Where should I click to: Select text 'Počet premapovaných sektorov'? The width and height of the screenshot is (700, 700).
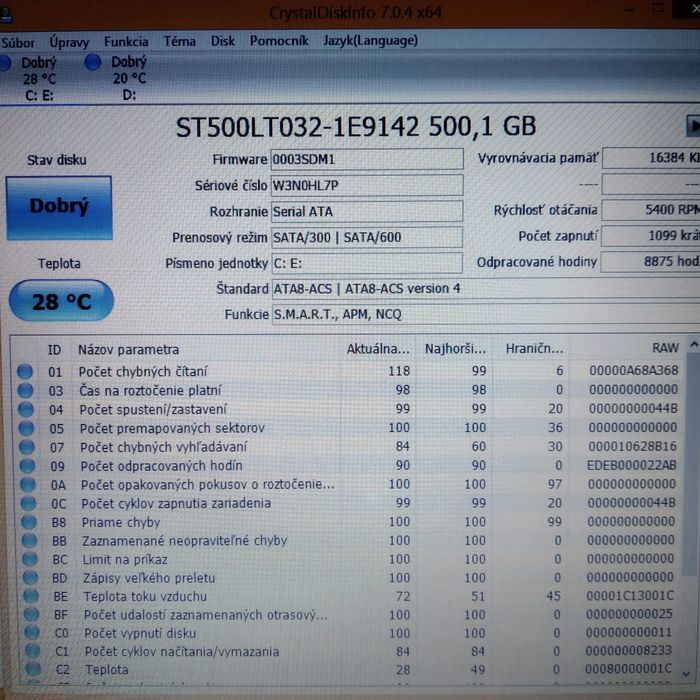click(172, 428)
